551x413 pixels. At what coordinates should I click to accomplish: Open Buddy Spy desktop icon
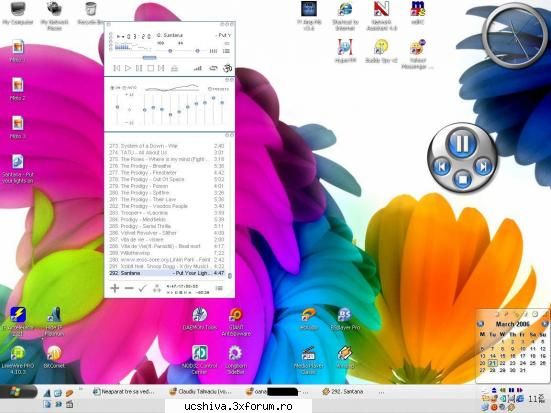click(381, 51)
